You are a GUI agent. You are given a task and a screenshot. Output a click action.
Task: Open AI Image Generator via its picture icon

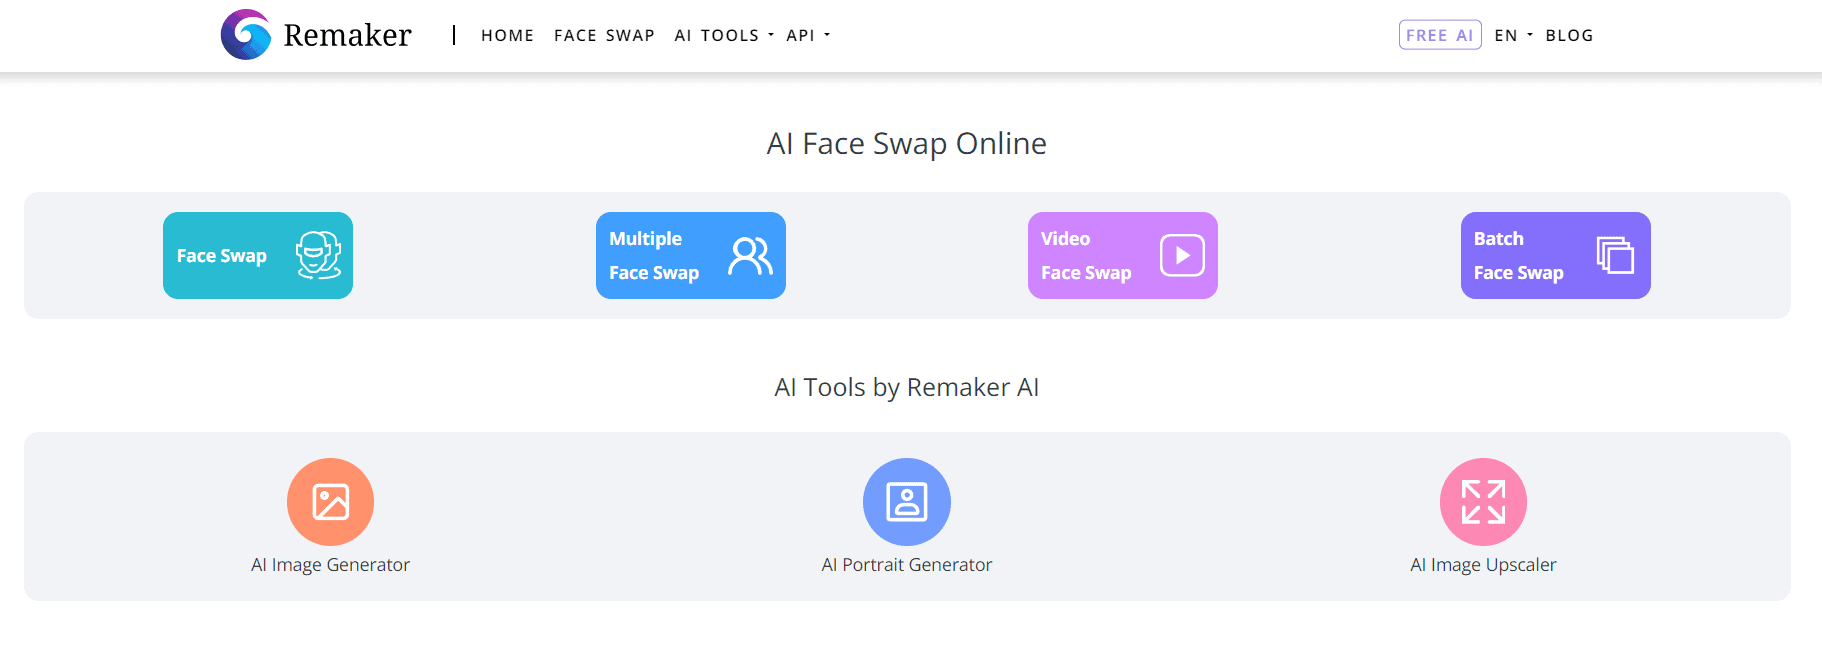click(330, 501)
